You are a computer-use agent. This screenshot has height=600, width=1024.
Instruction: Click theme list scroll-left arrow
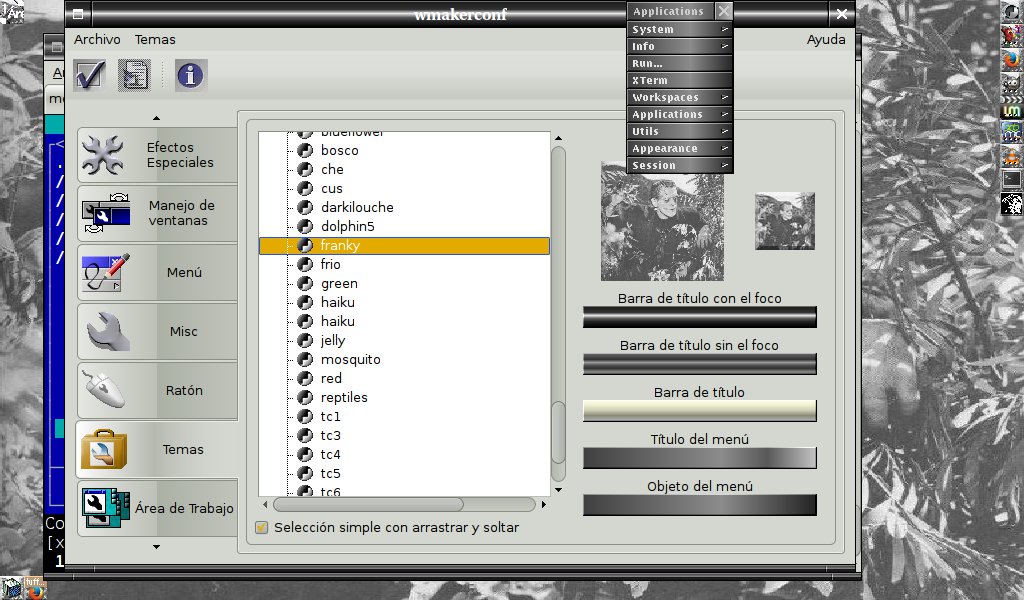coord(264,504)
